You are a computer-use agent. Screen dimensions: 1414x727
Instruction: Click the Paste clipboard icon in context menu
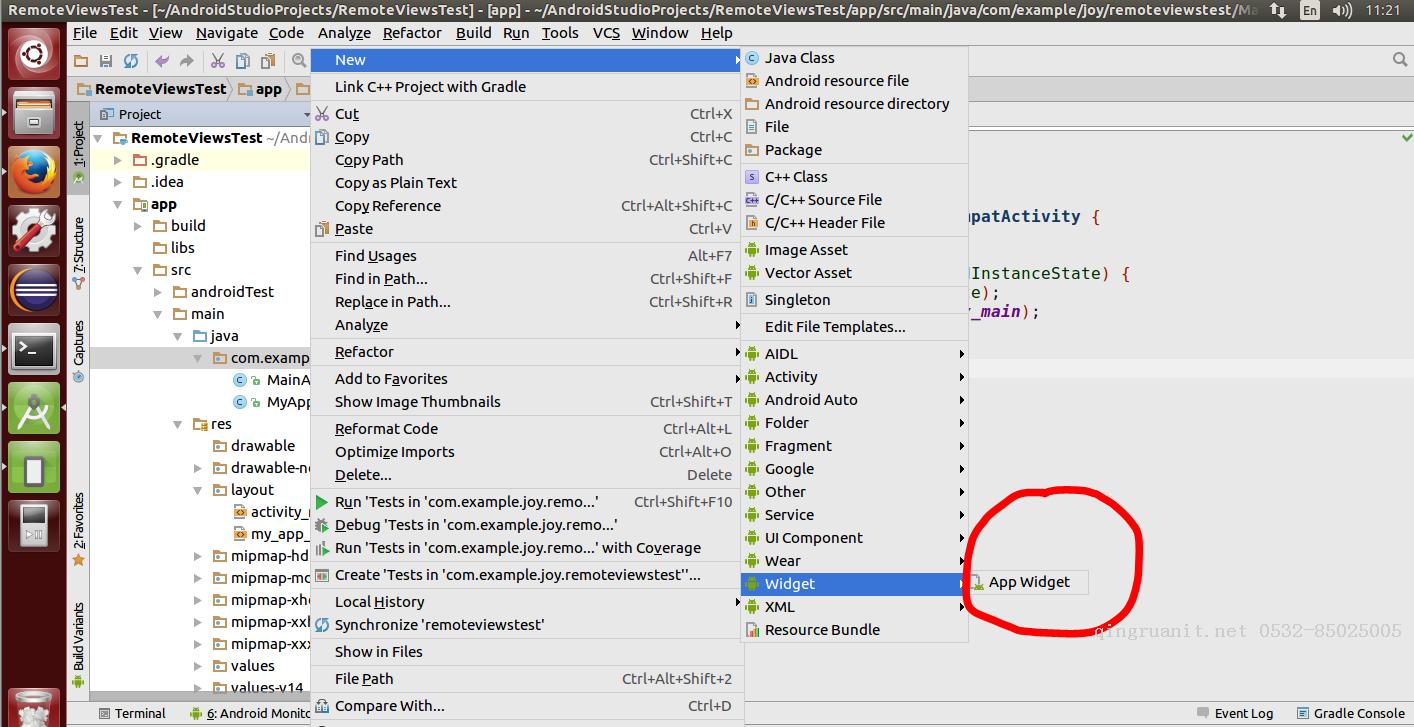(x=322, y=229)
